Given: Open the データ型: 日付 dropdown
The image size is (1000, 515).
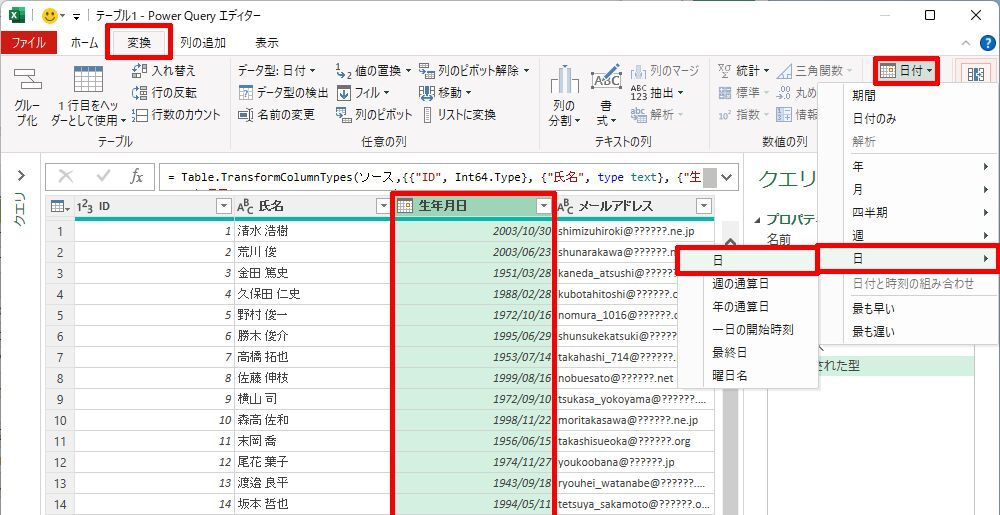Looking at the screenshot, I should [276, 71].
